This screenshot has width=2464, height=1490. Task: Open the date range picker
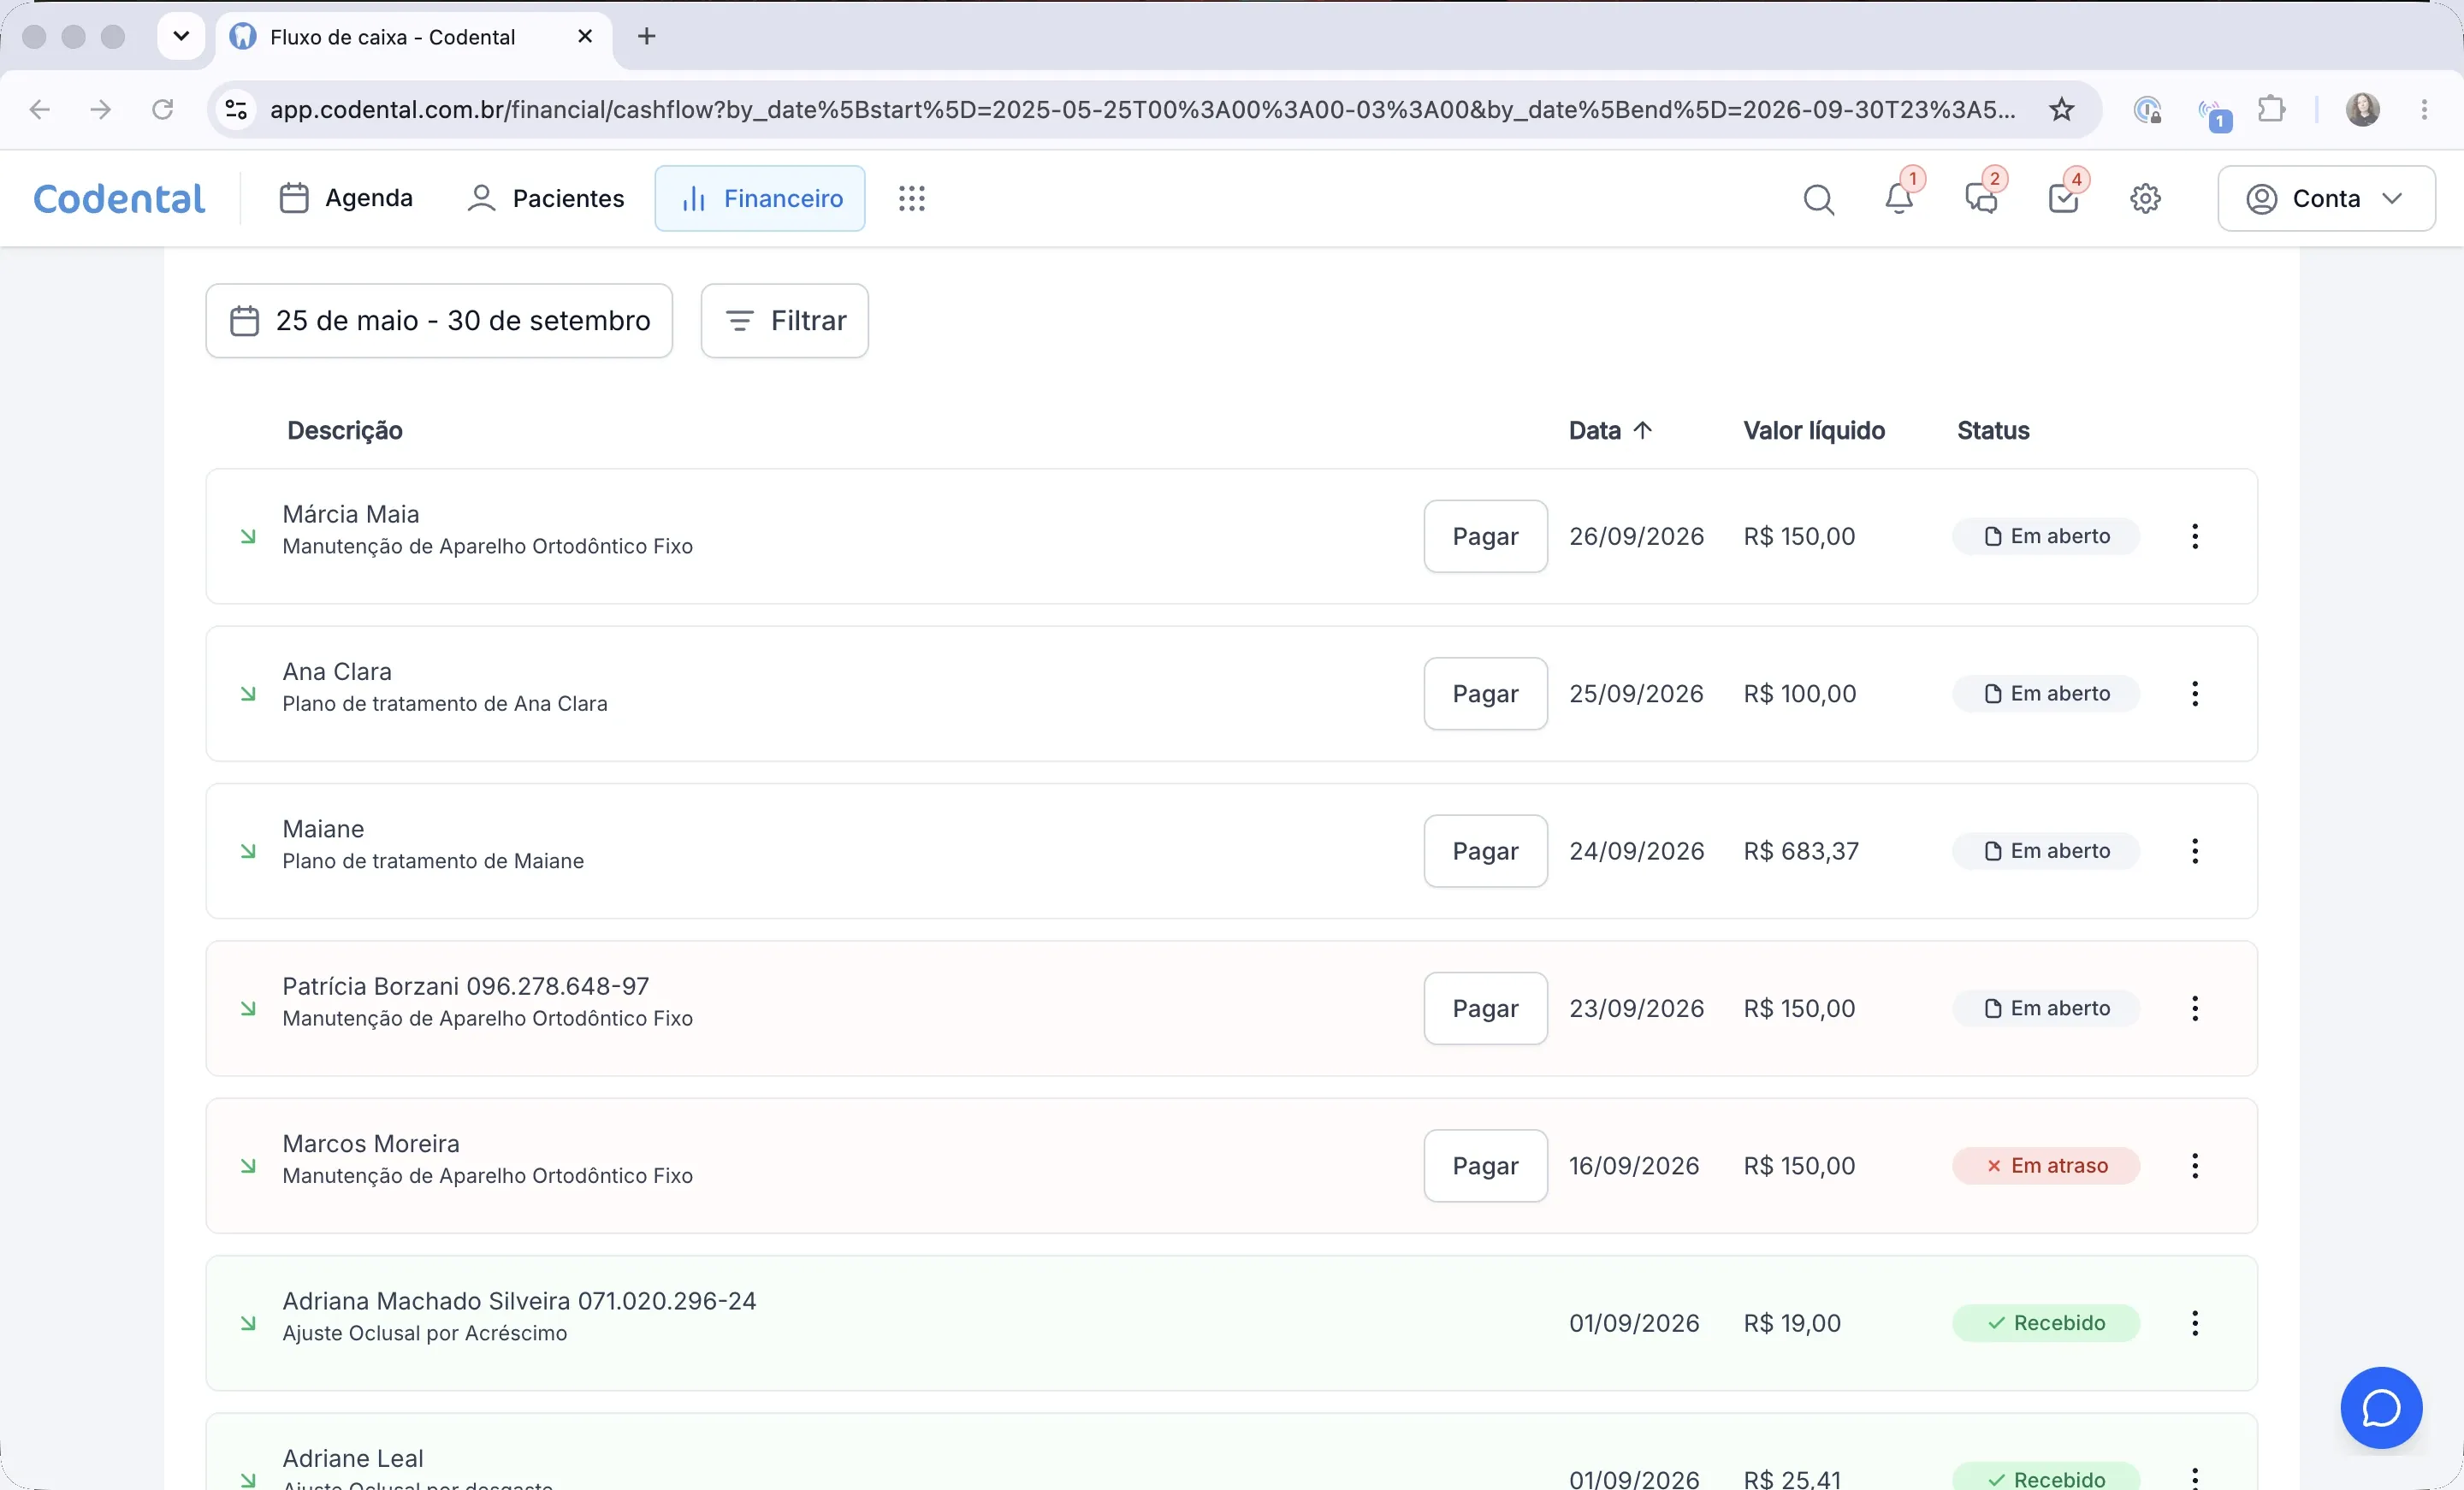[439, 321]
